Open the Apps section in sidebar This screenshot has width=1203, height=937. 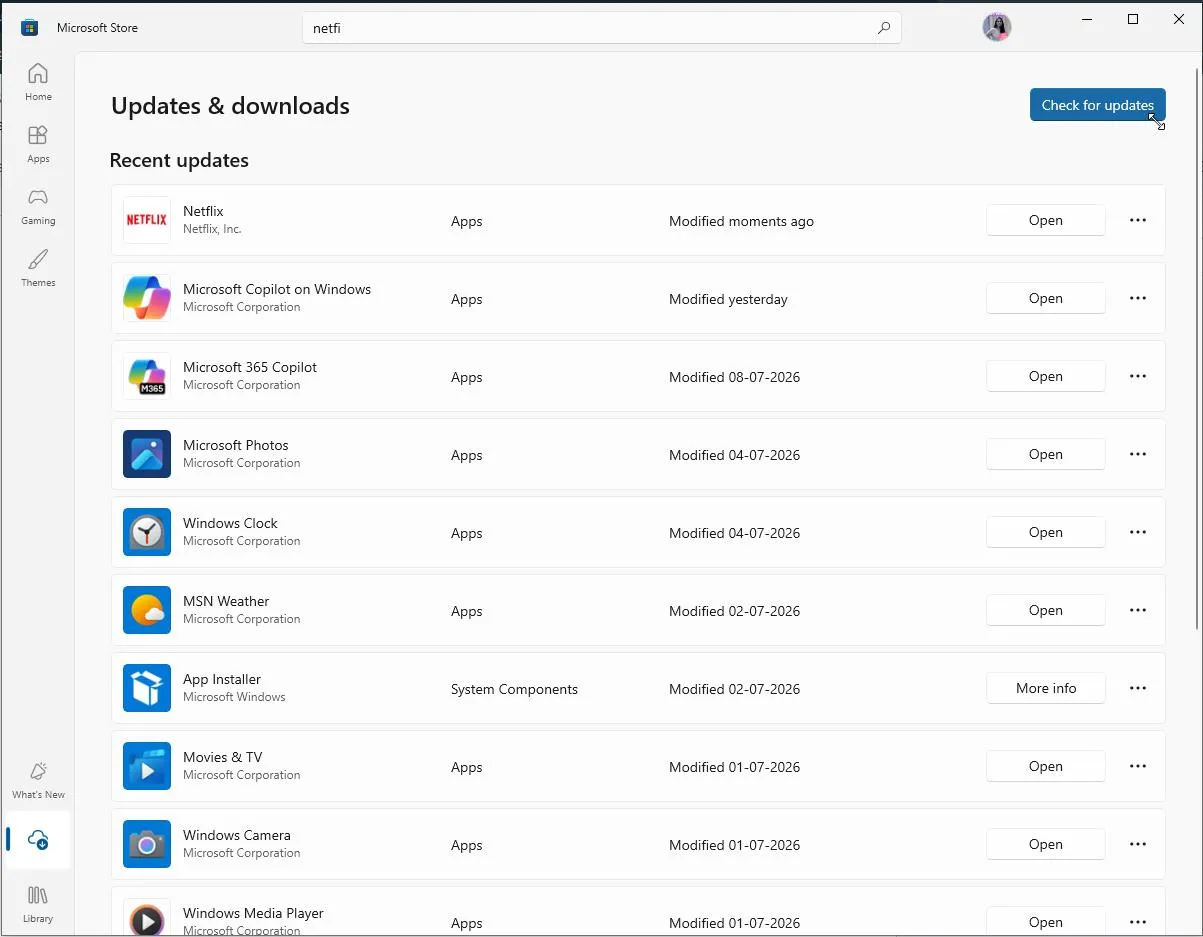pyautogui.click(x=38, y=144)
